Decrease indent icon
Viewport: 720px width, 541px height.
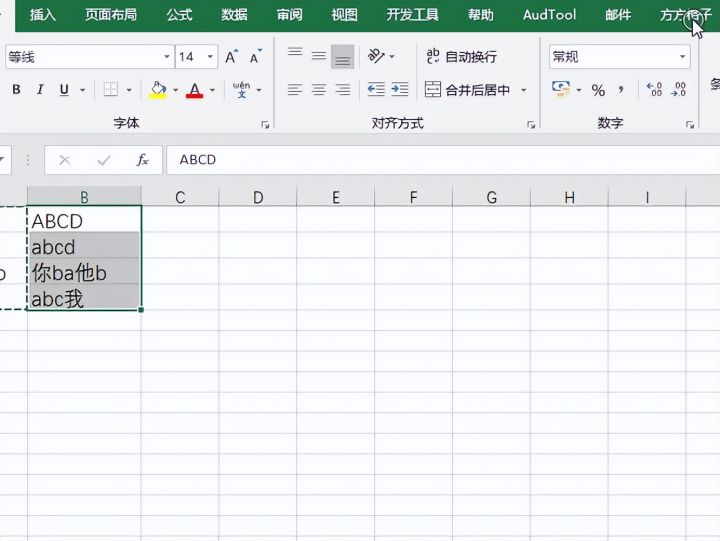pos(376,90)
